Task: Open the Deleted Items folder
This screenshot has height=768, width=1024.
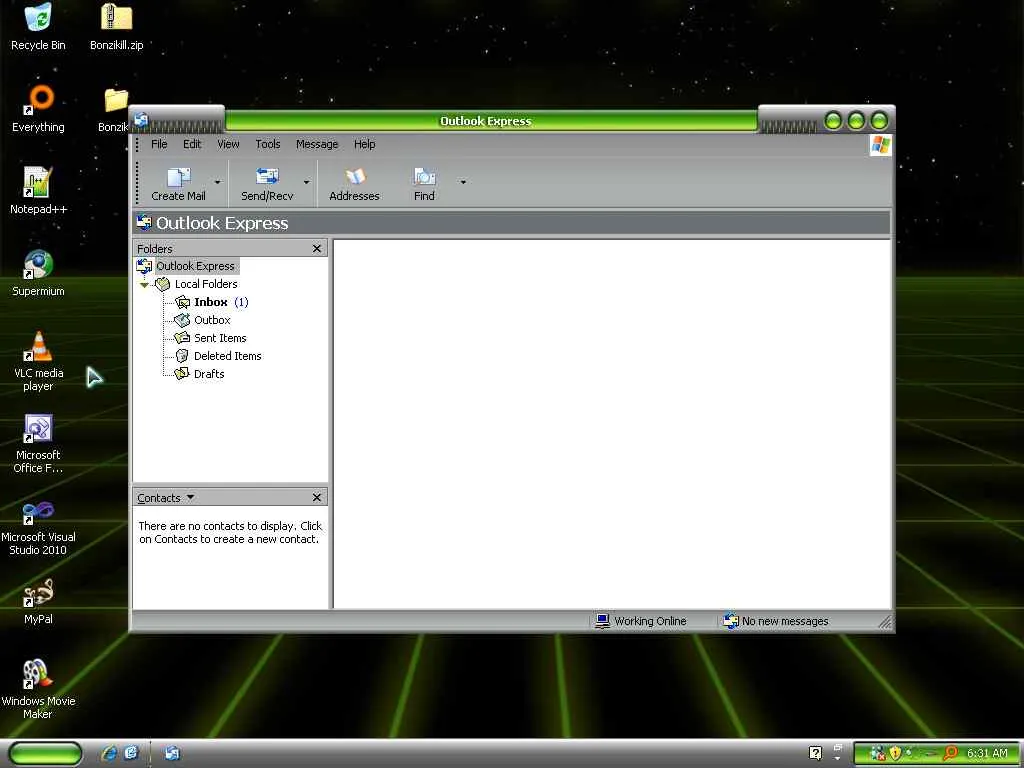Action: tap(227, 356)
